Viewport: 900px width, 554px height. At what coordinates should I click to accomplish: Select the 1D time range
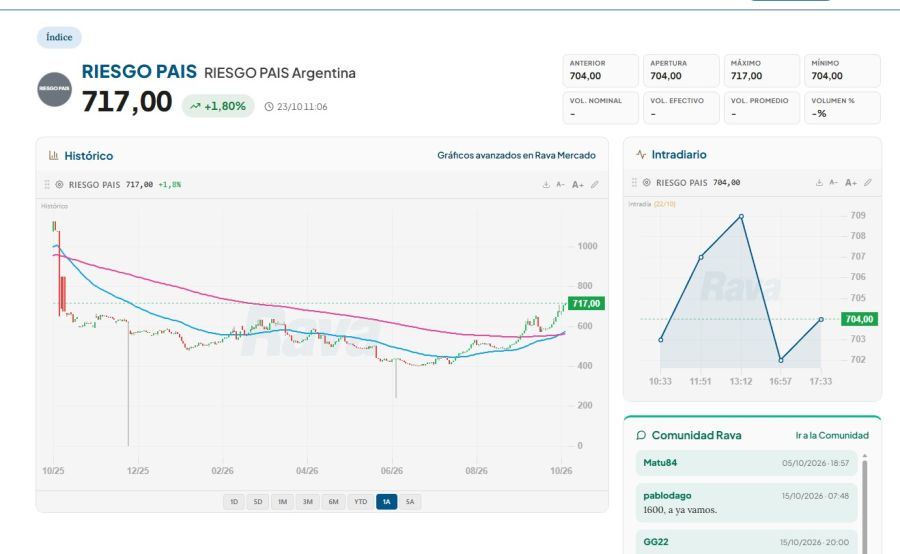coord(234,502)
